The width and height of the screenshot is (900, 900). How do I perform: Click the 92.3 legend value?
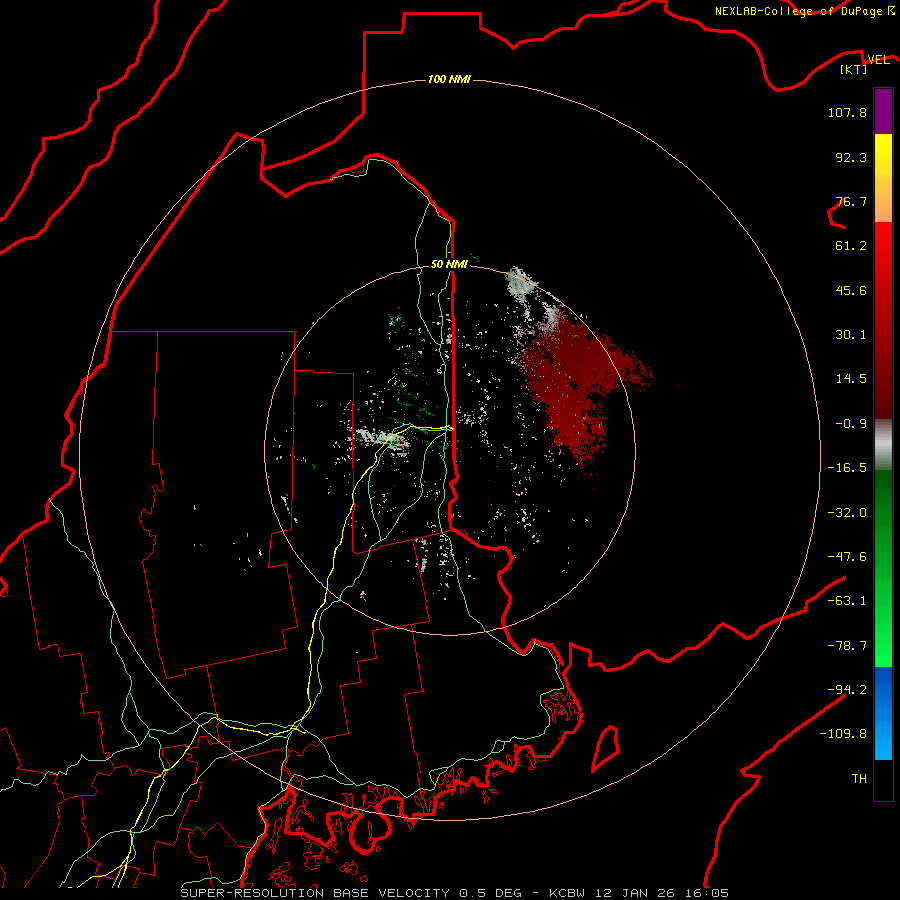851,157
